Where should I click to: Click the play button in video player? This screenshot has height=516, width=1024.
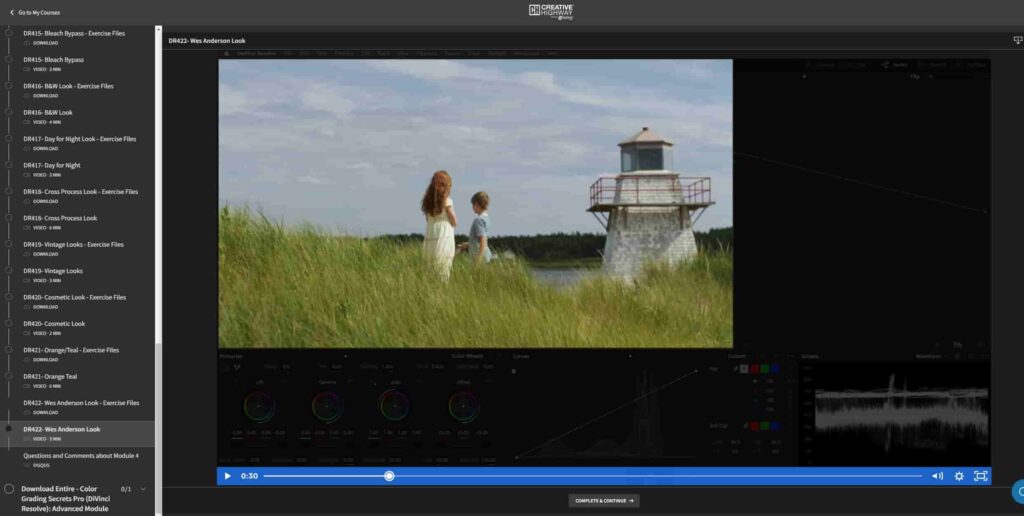point(227,476)
